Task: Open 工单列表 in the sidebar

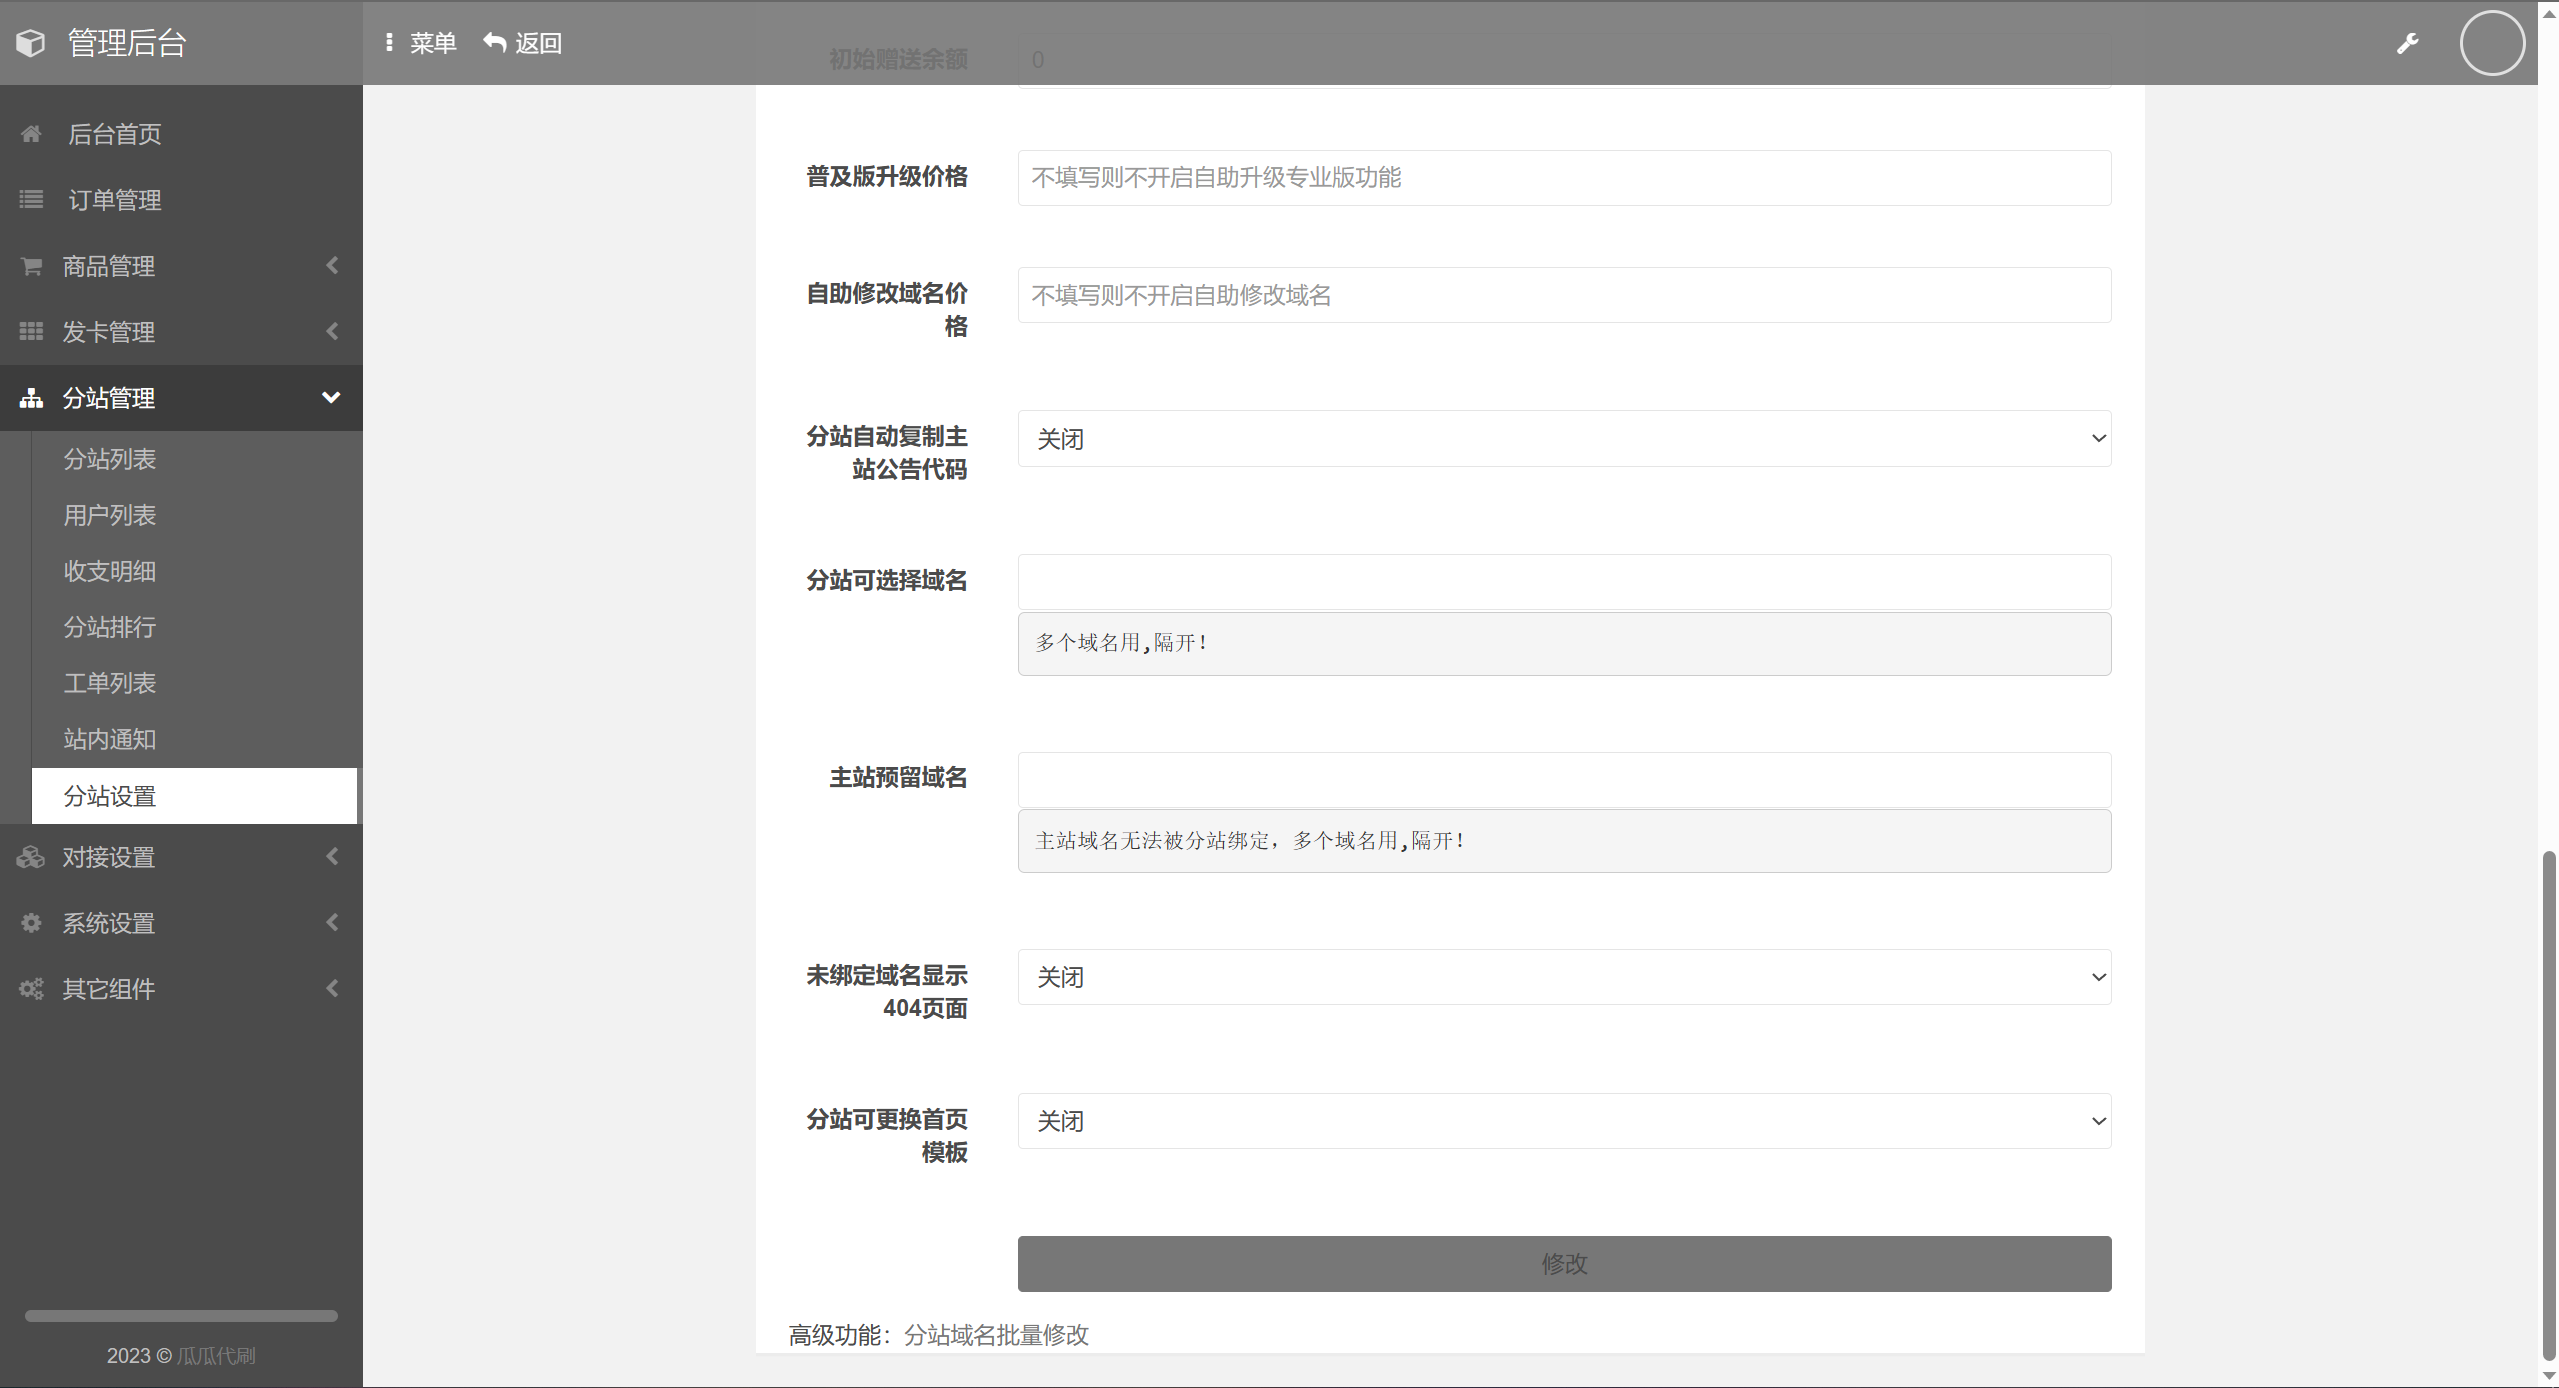Action: tap(110, 683)
